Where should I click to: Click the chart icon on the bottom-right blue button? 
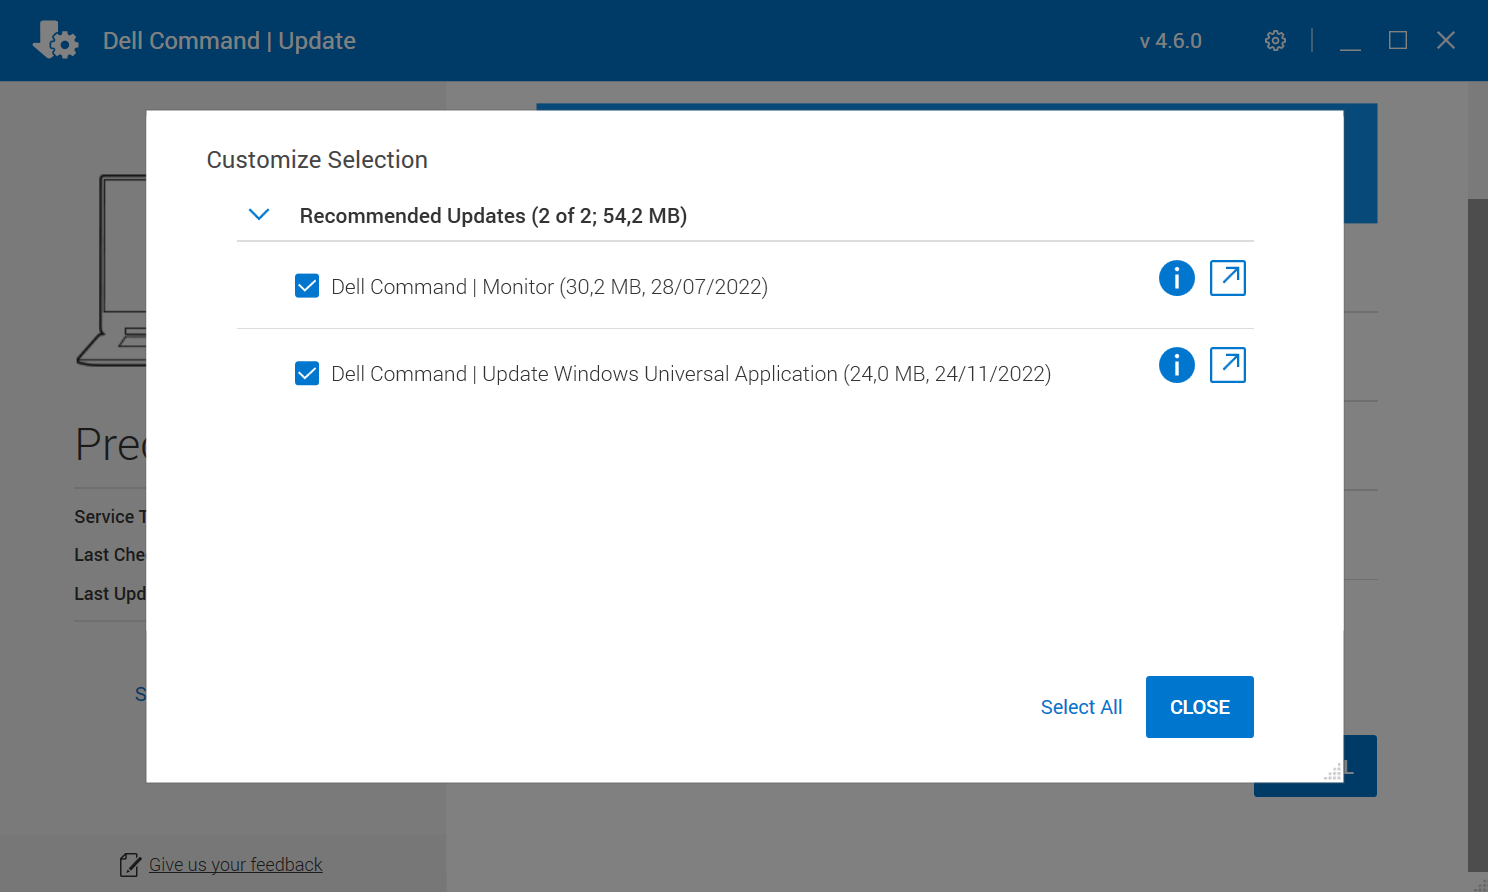[x=1330, y=770]
